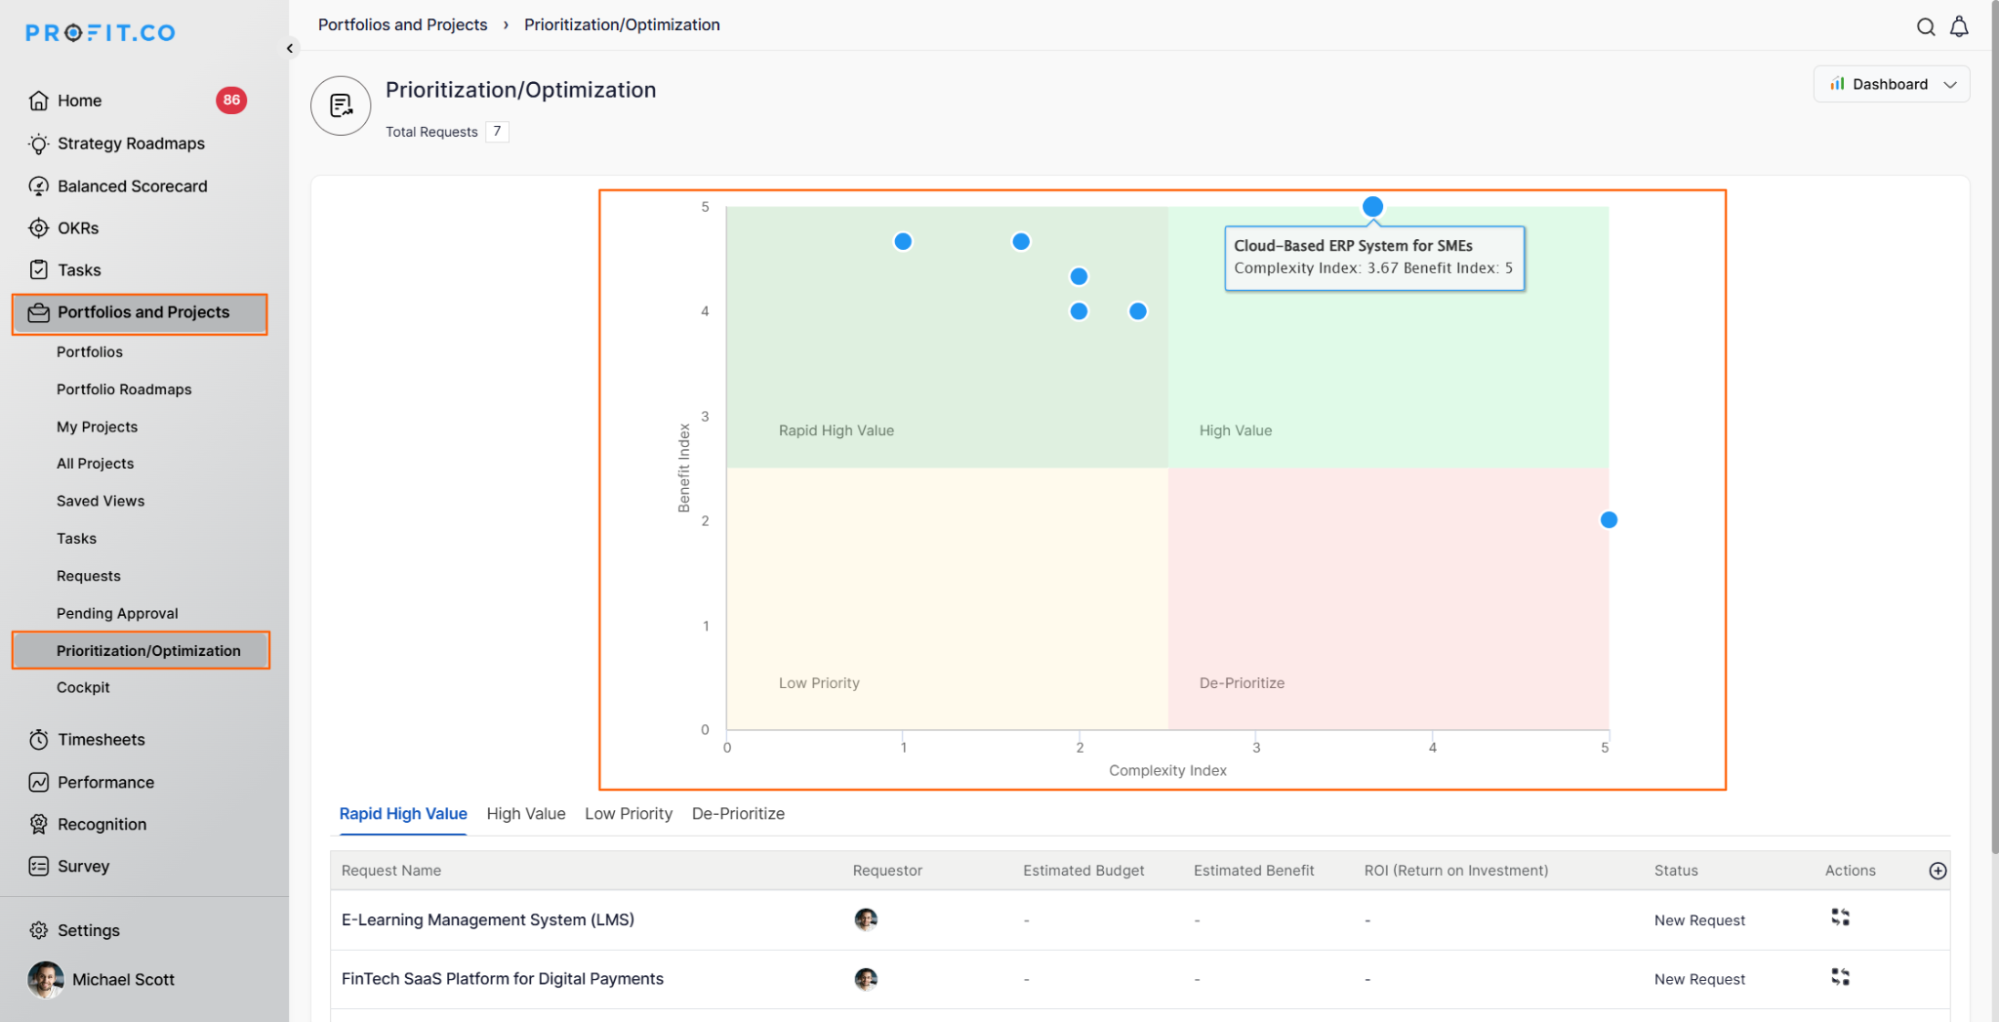Screen dimensions: 1999x1022
Task: Switch to the High Value tab
Action: coord(525,814)
